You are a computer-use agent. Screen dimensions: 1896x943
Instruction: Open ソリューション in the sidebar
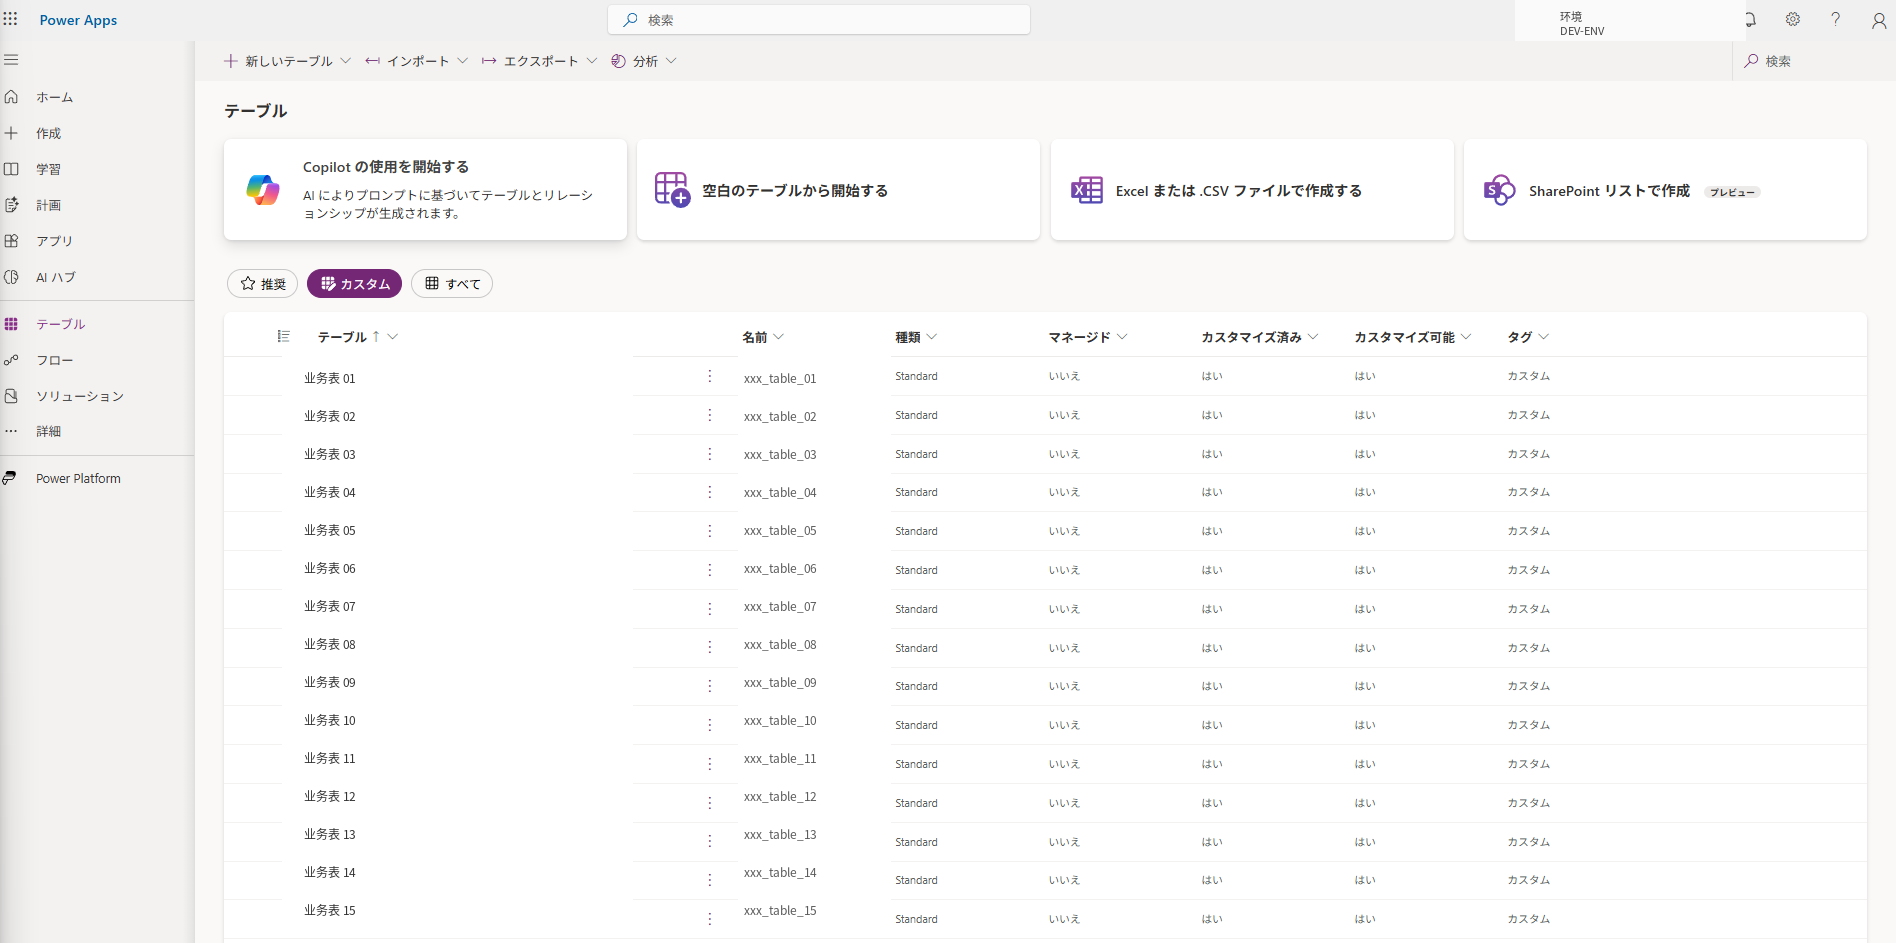pos(80,396)
